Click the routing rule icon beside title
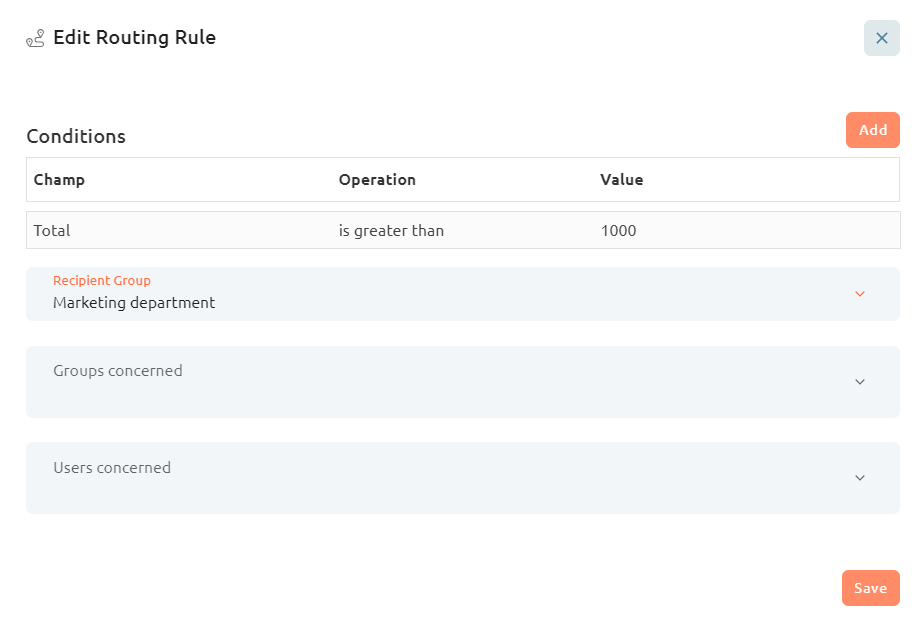Image resolution: width=924 pixels, height=620 pixels. pyautogui.click(x=35, y=38)
